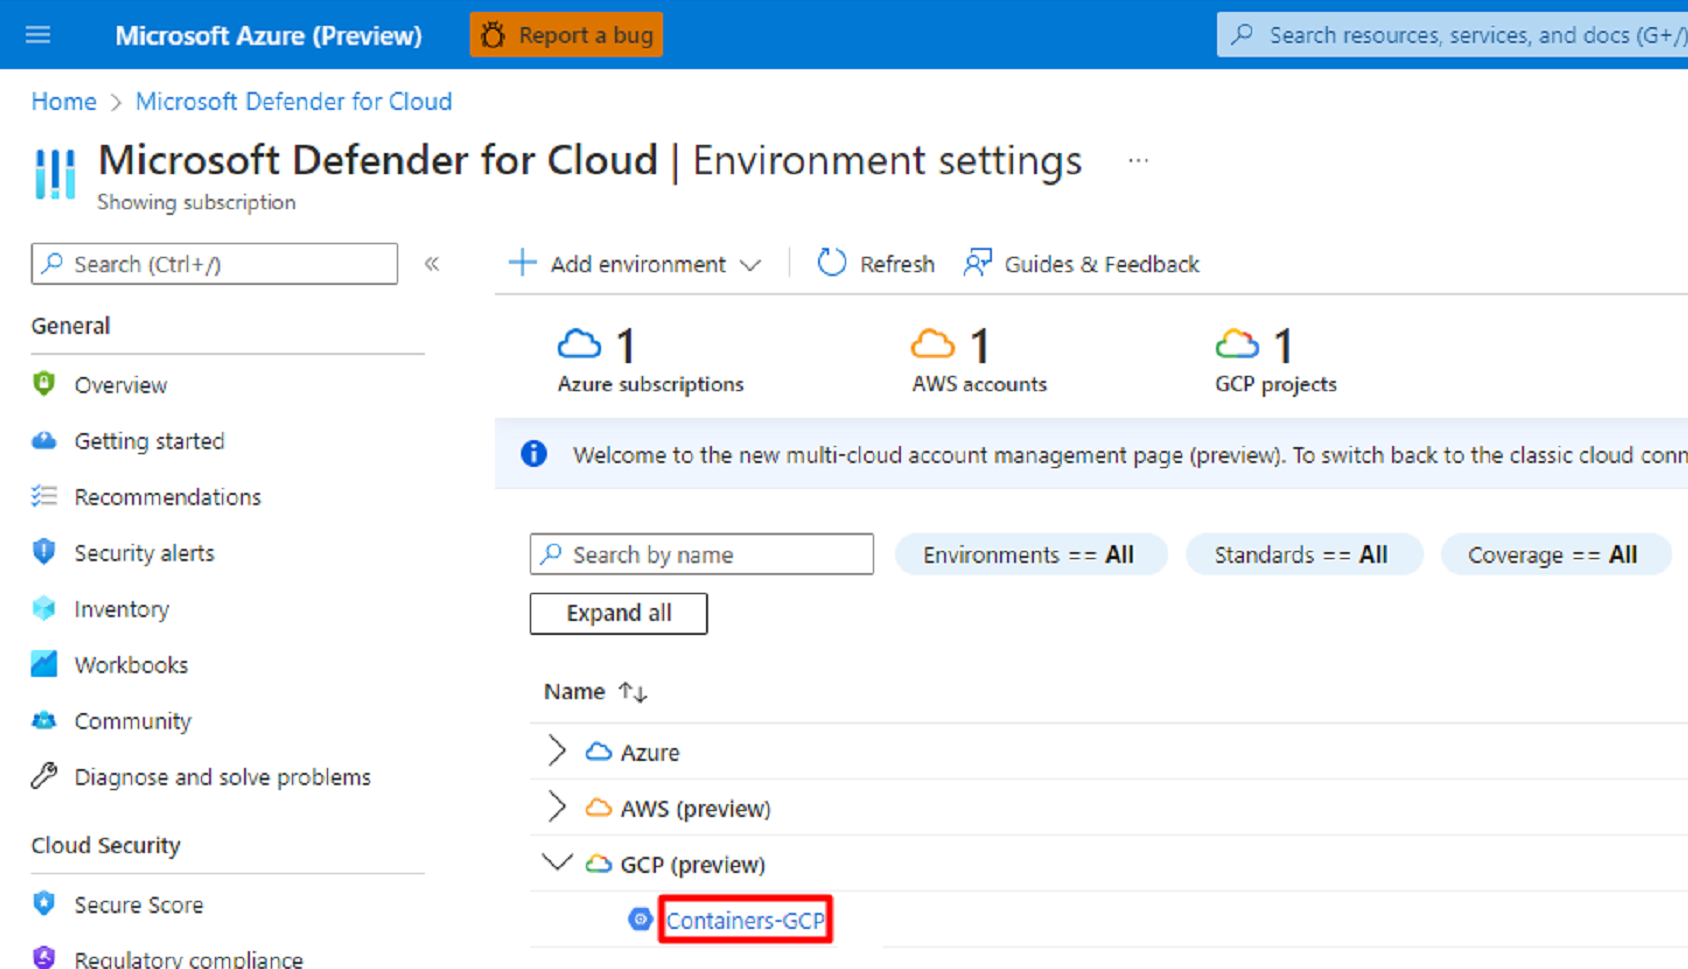This screenshot has width=1688, height=969.
Task: Click the Inventory cube icon
Action: [x=44, y=608]
